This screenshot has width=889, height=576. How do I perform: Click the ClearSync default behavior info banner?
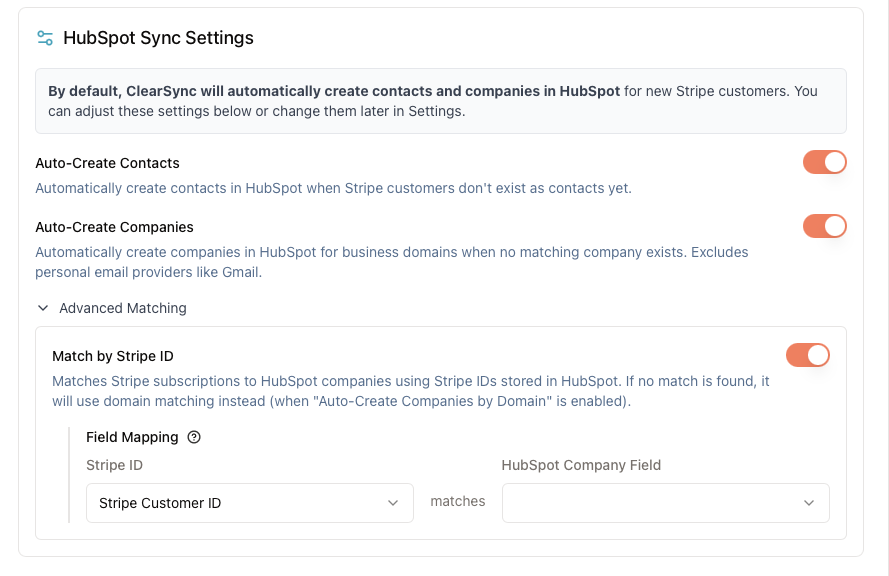click(x=440, y=101)
